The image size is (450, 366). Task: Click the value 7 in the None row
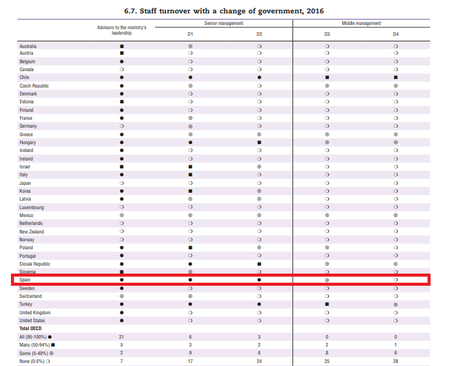click(122, 361)
